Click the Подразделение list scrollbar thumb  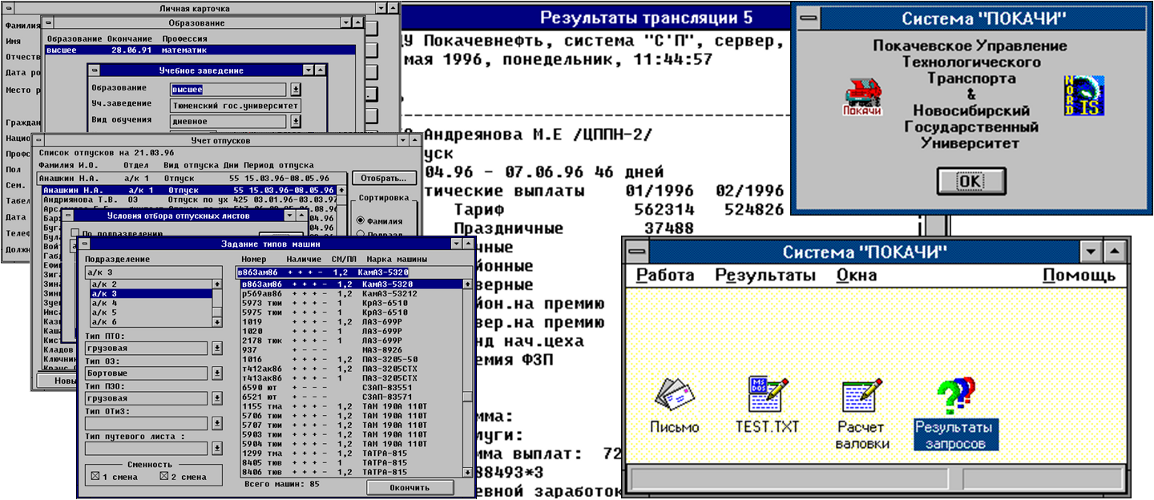(217, 313)
